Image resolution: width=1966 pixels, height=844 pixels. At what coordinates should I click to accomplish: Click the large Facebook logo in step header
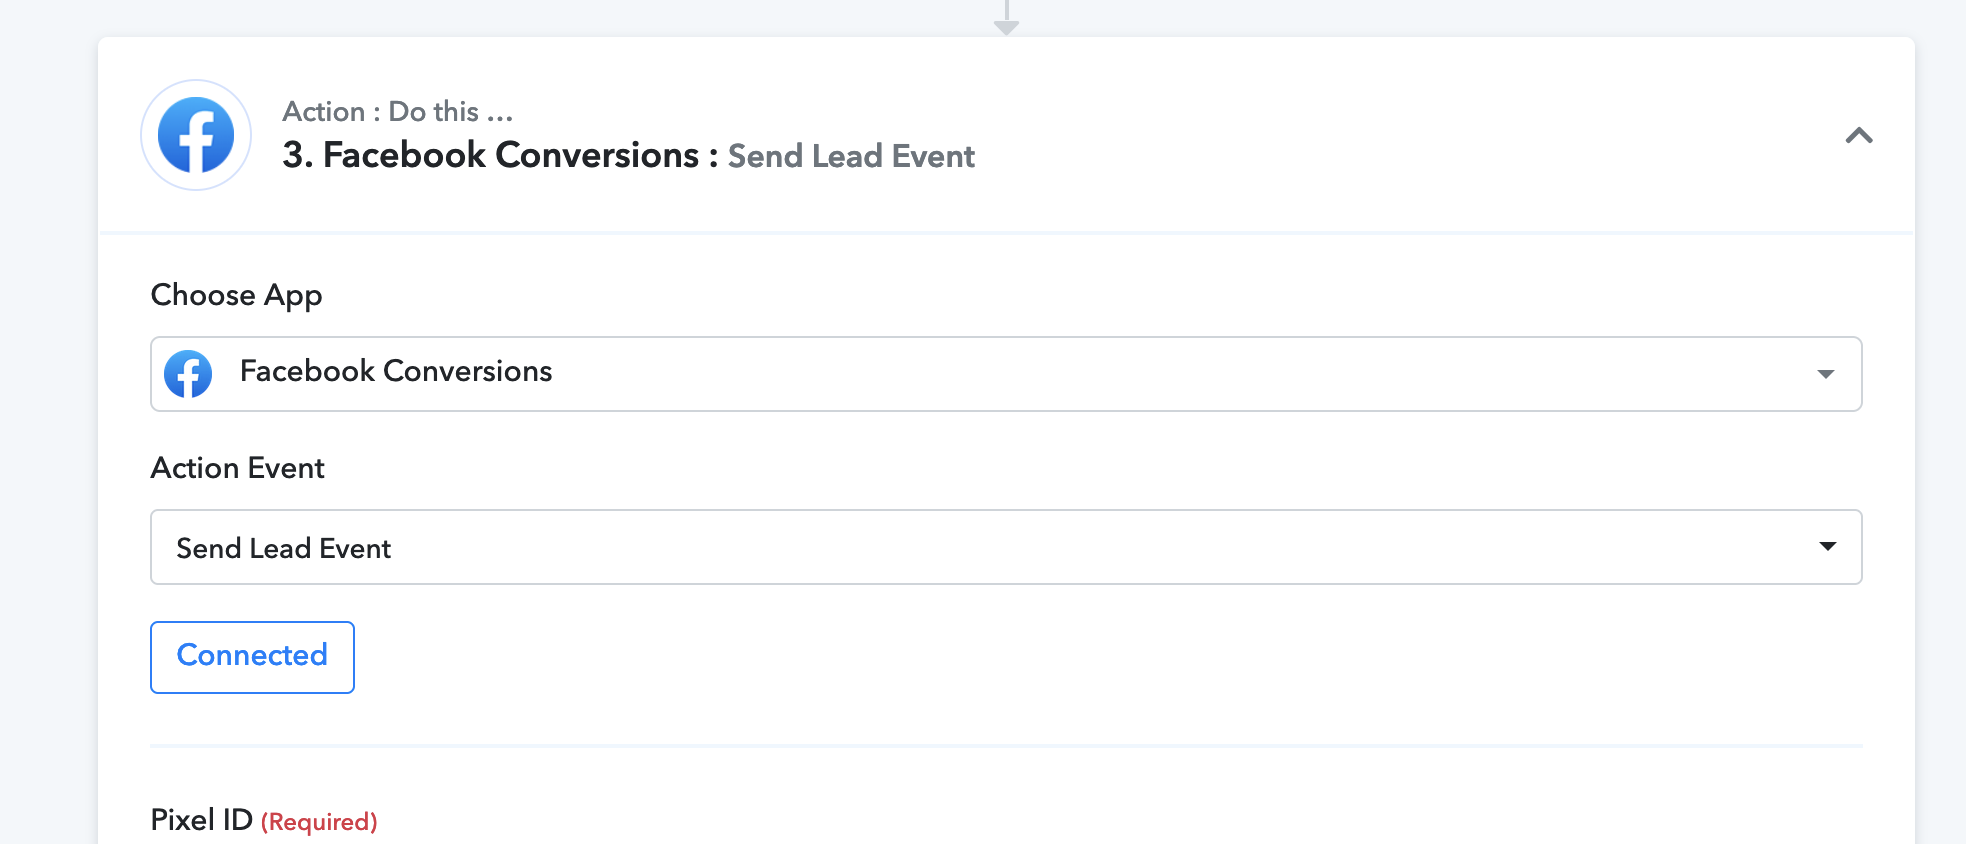pyautogui.click(x=196, y=135)
